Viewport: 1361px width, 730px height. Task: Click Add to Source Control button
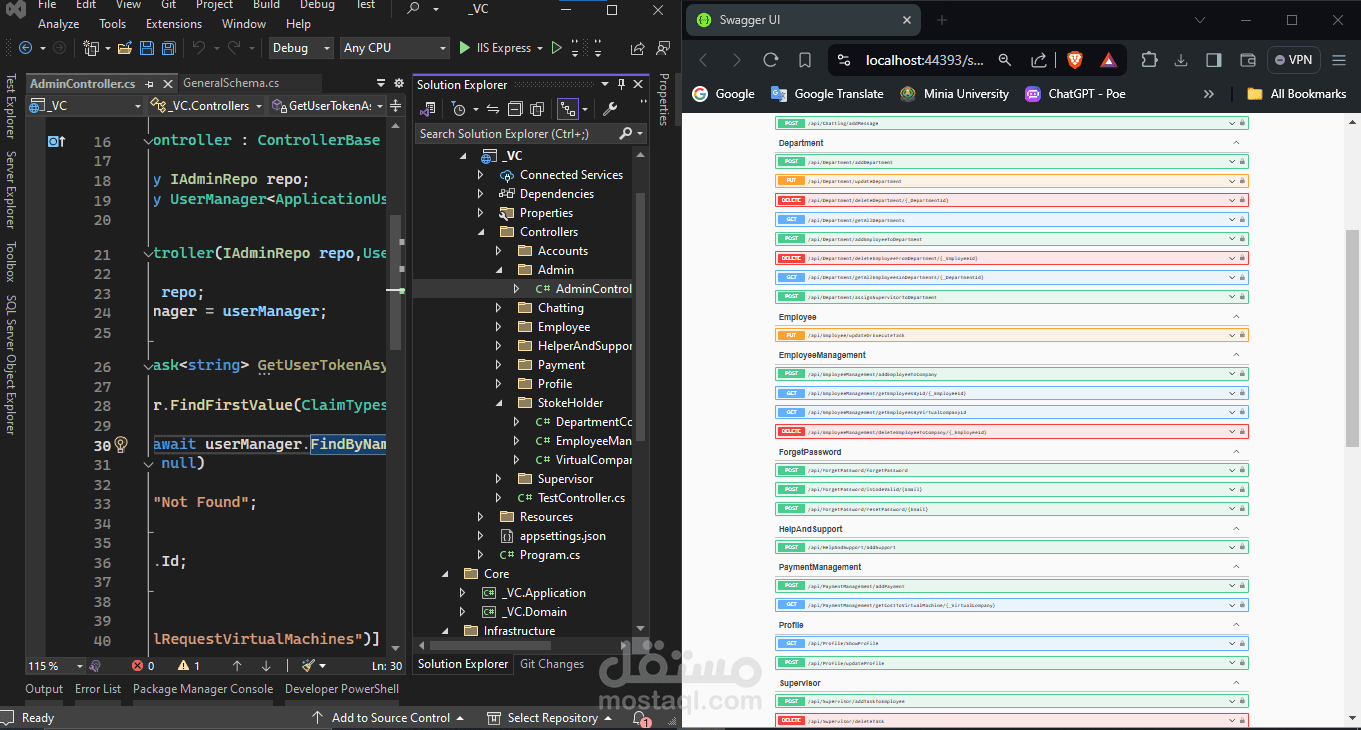click(x=390, y=718)
